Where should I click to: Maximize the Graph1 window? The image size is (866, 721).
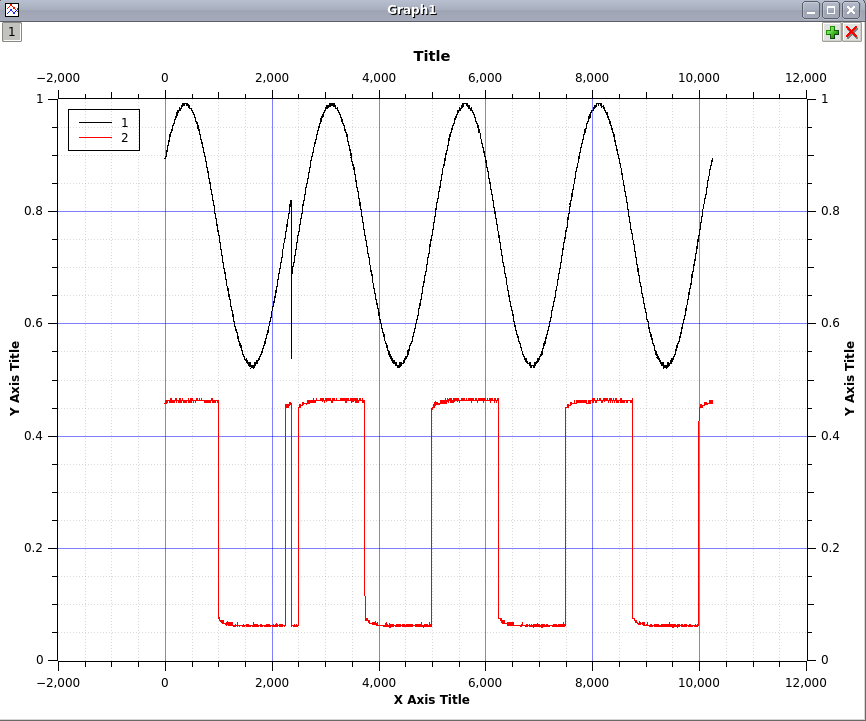(x=831, y=10)
